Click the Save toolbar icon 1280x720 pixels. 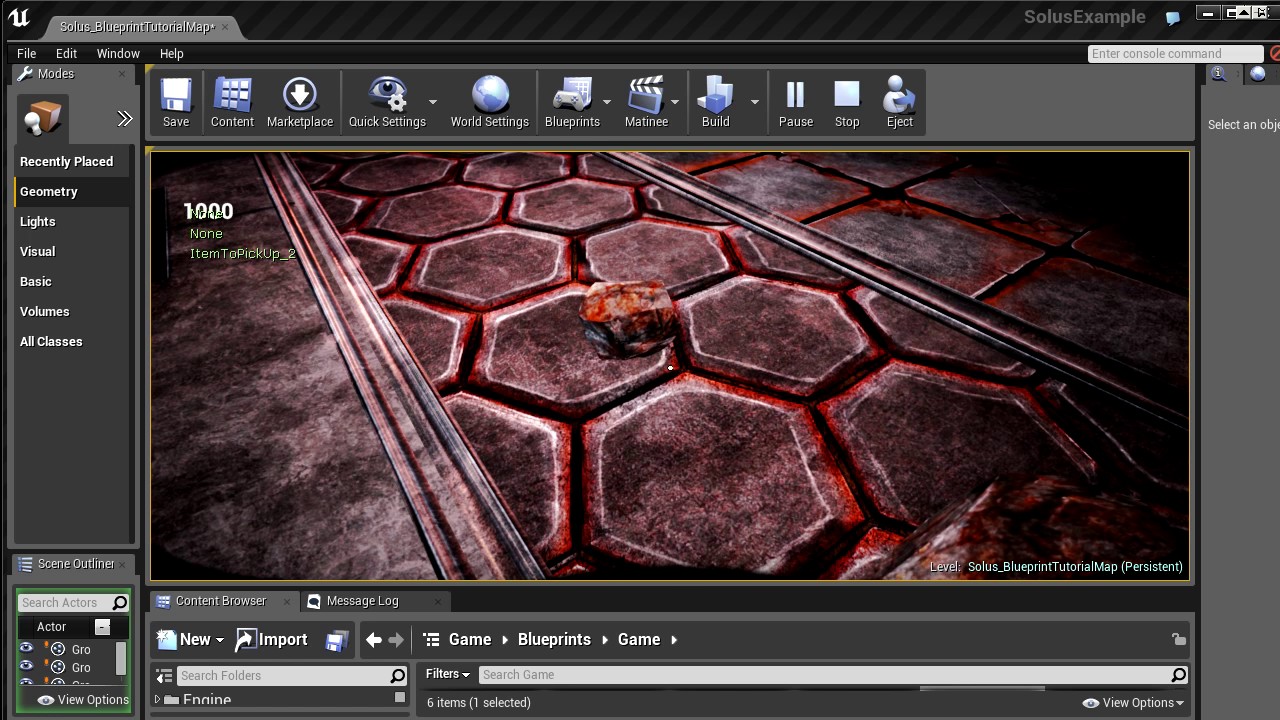(x=176, y=102)
